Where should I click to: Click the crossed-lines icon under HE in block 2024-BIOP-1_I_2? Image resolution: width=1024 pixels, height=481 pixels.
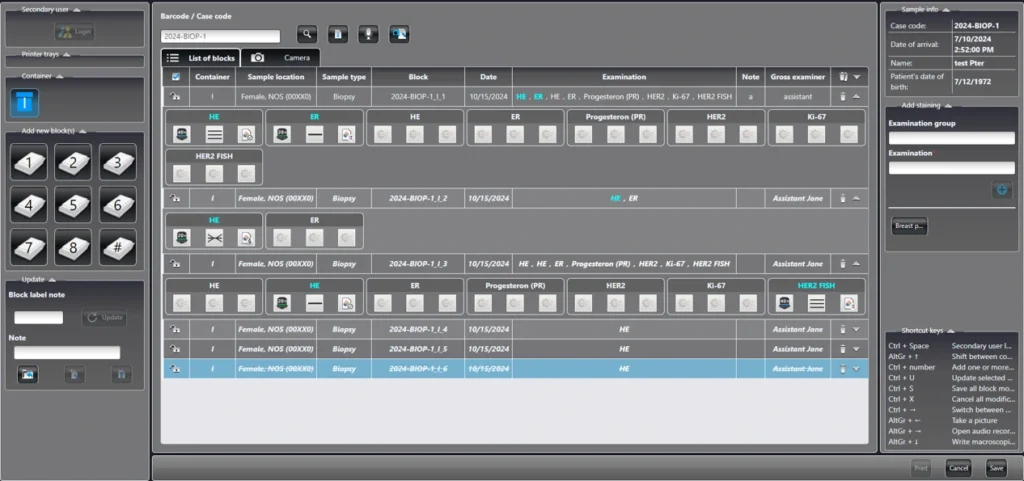[214, 238]
